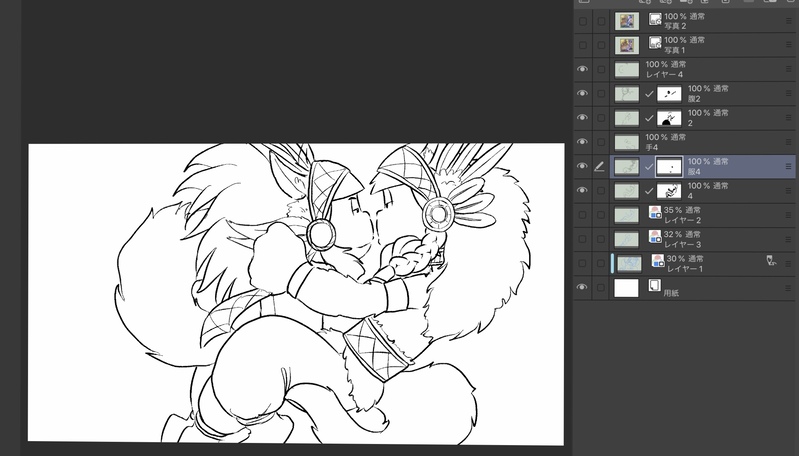
Task: Grab the handle icon of 手4 row
Action: [x=789, y=142]
